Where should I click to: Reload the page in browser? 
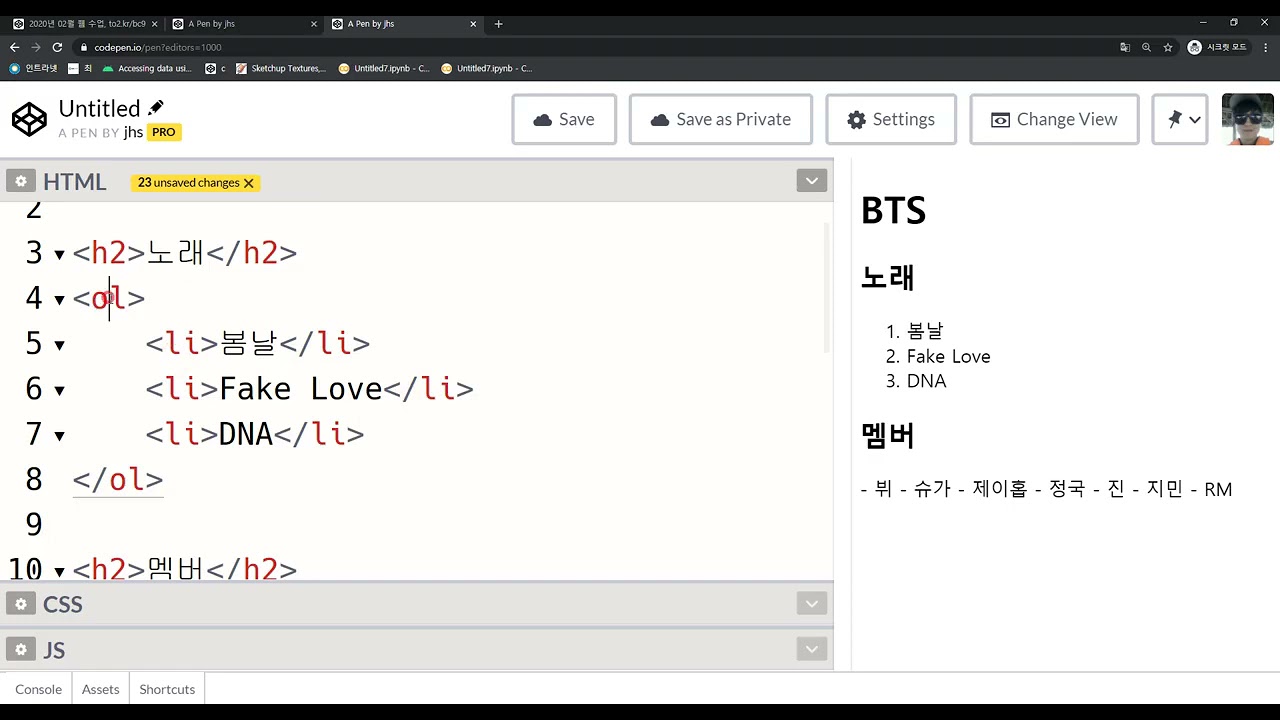(x=57, y=47)
